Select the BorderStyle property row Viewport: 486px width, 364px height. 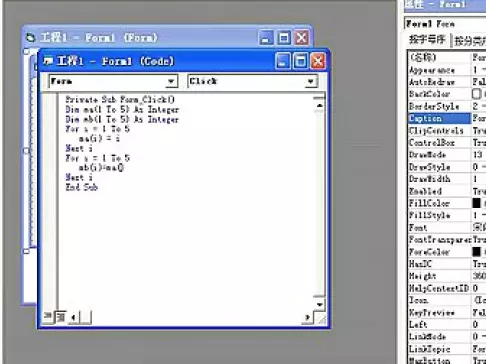point(447,106)
